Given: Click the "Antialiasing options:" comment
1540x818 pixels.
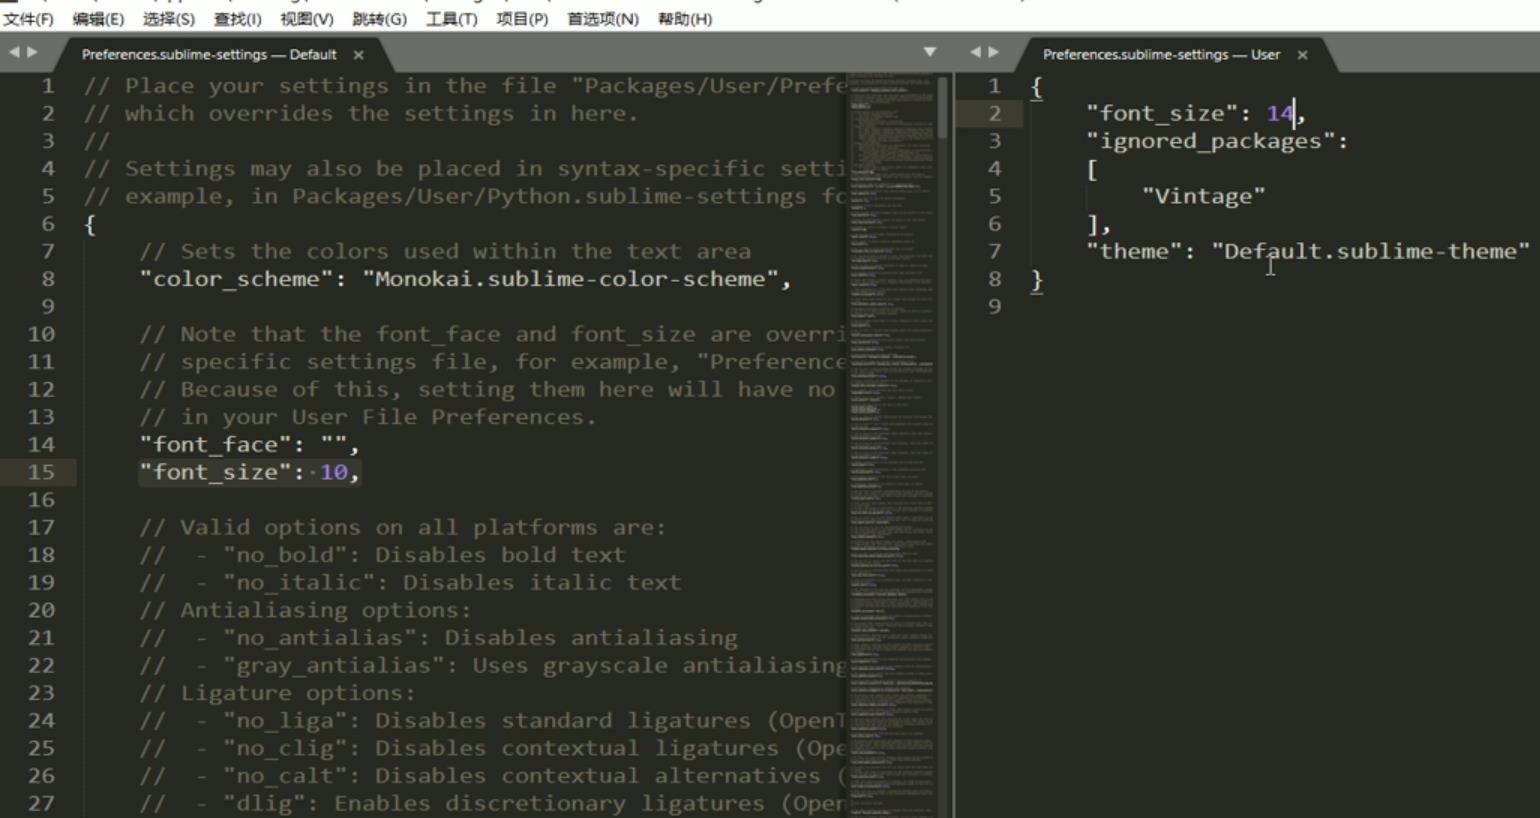Looking at the screenshot, I should click(305, 610).
